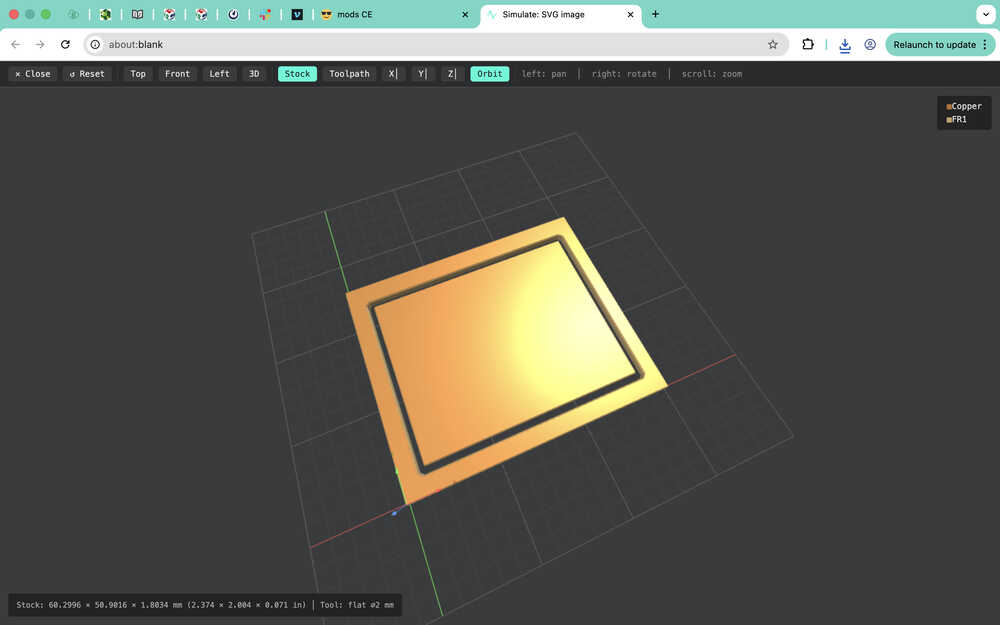Click the Copper legend entry
Screen dimensions: 1000x625
(x=964, y=107)
